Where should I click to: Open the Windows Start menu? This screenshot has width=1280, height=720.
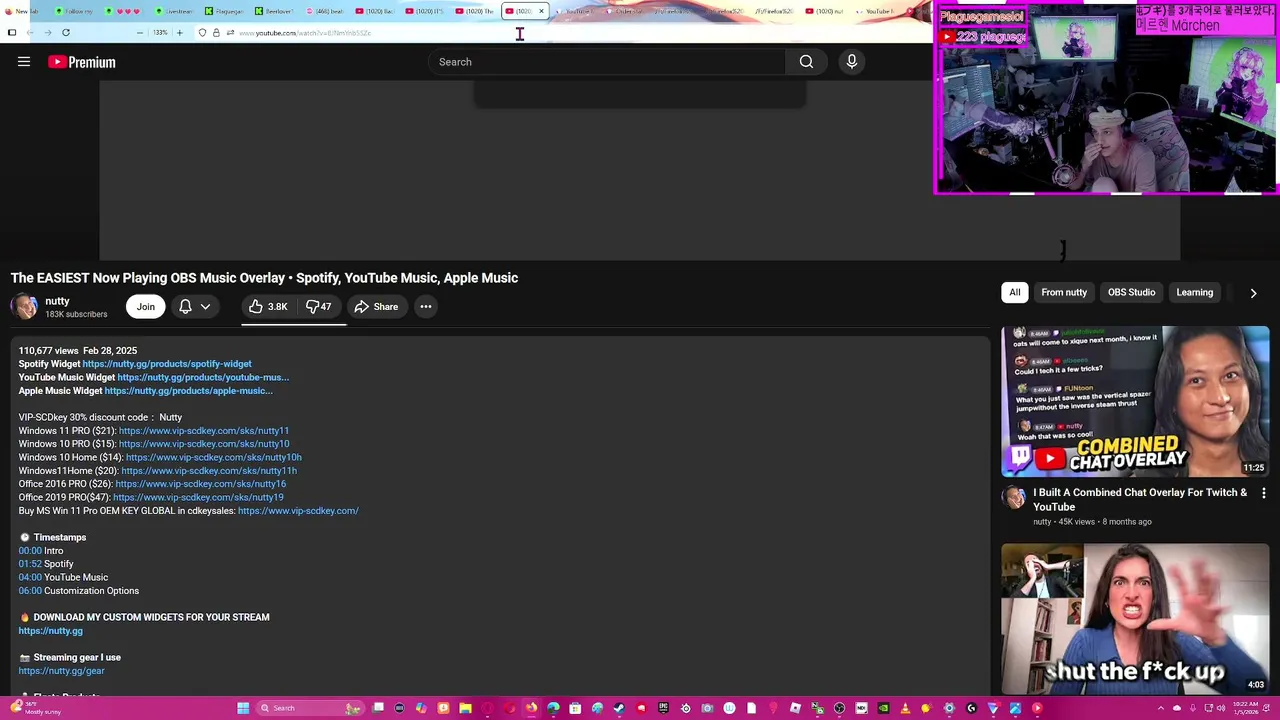click(x=243, y=708)
